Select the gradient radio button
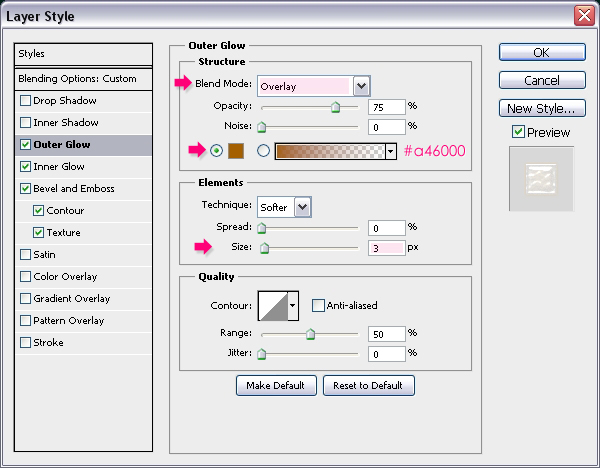 [264, 151]
